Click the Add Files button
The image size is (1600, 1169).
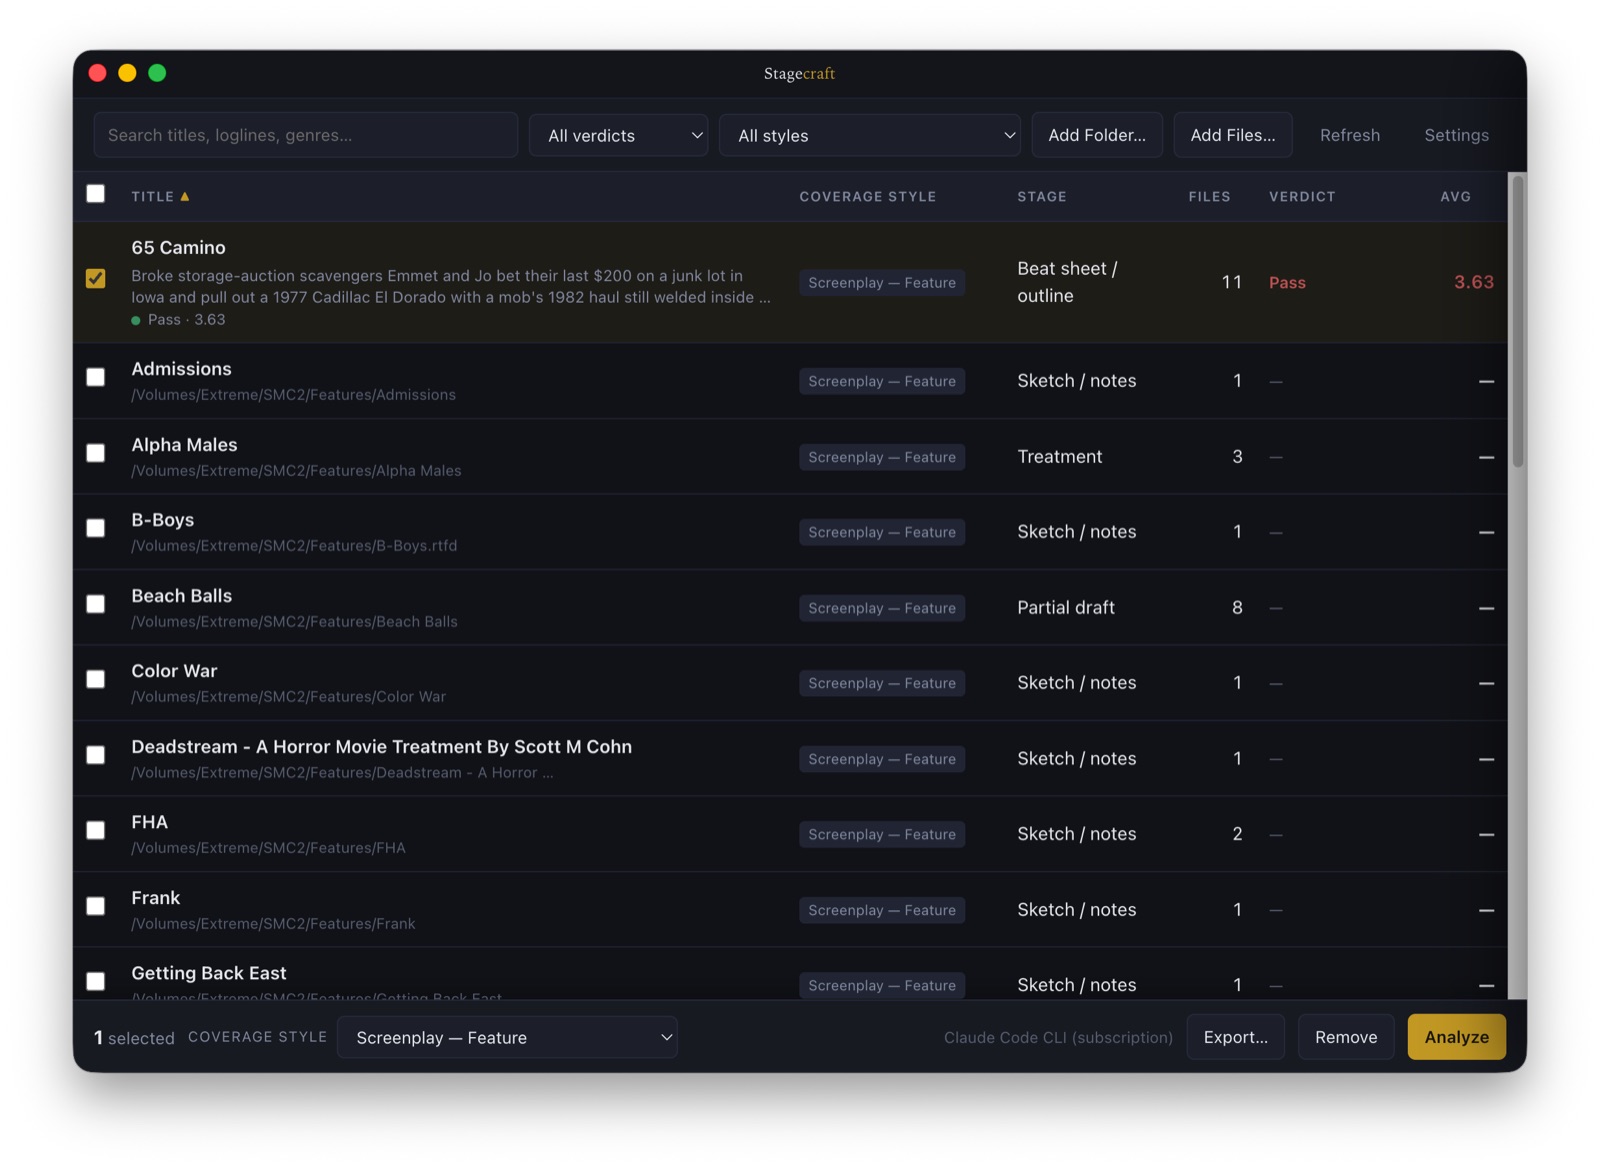pyautogui.click(x=1233, y=135)
